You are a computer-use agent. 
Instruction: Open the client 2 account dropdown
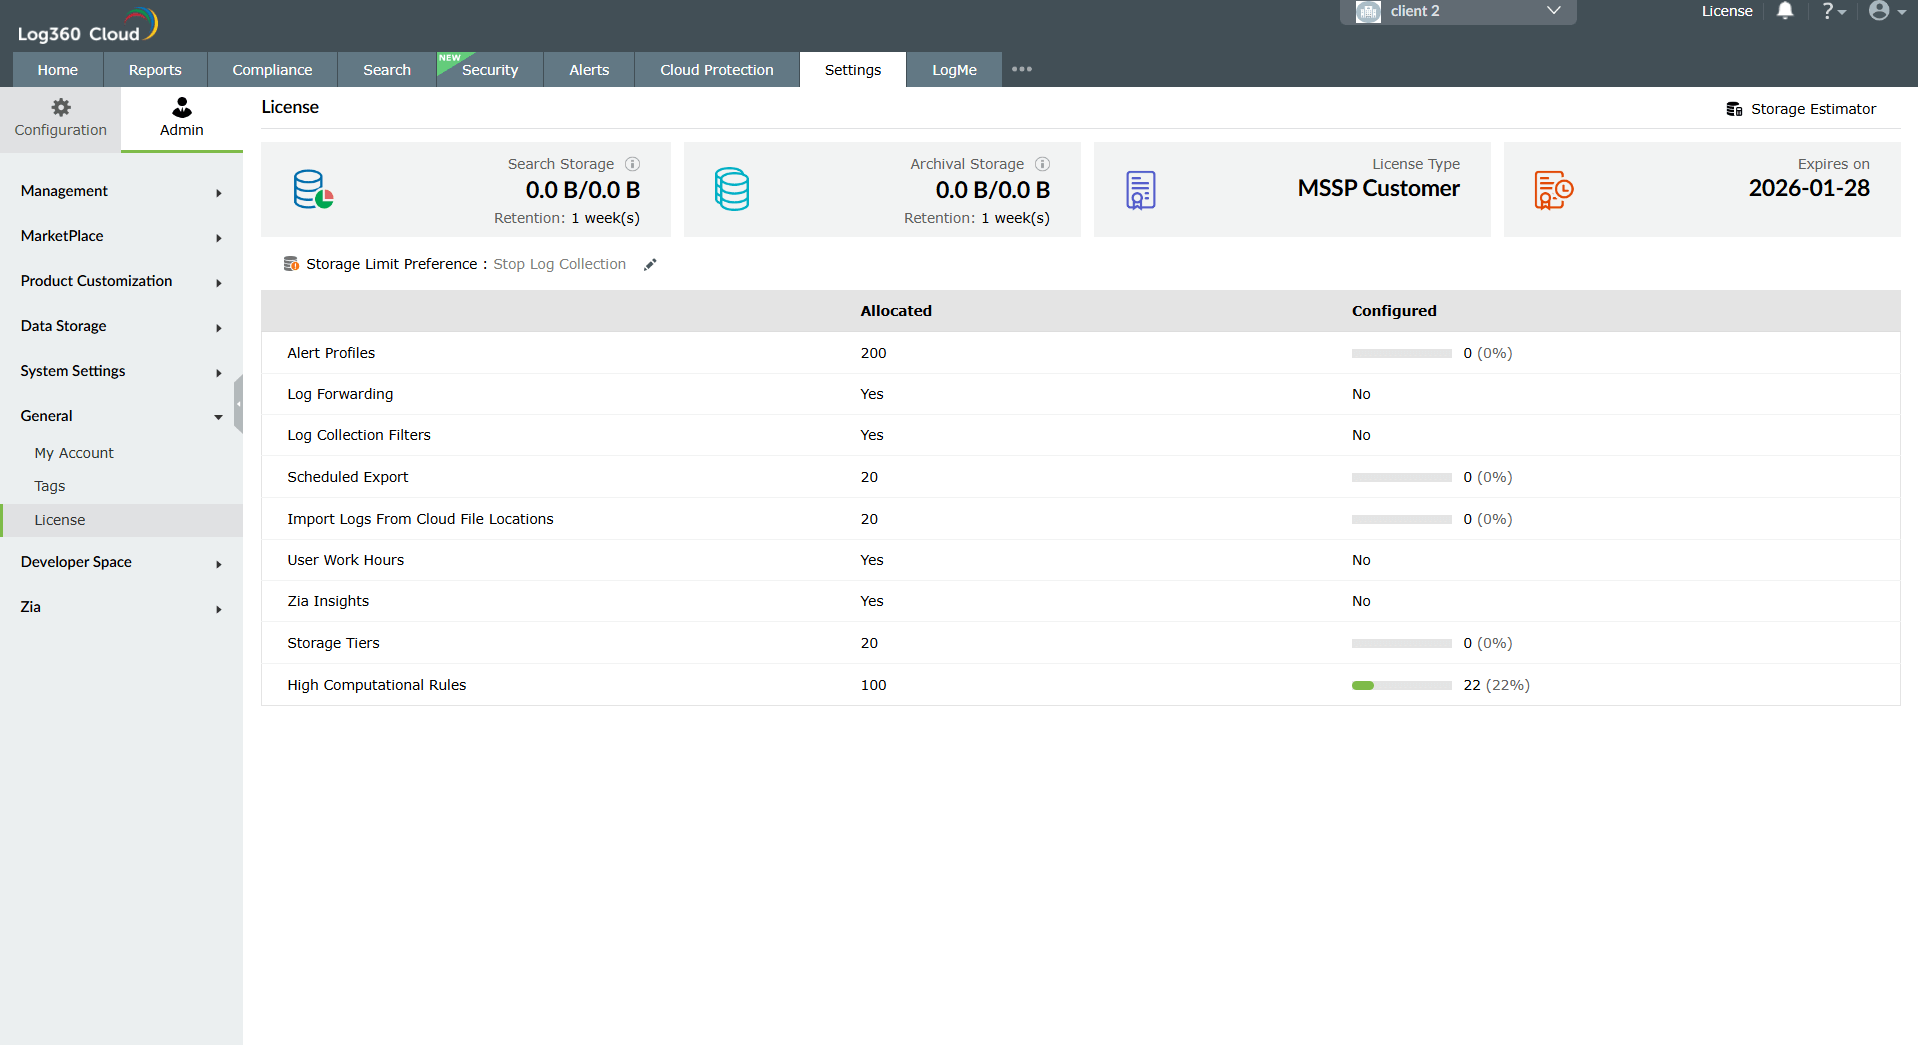click(x=1458, y=12)
